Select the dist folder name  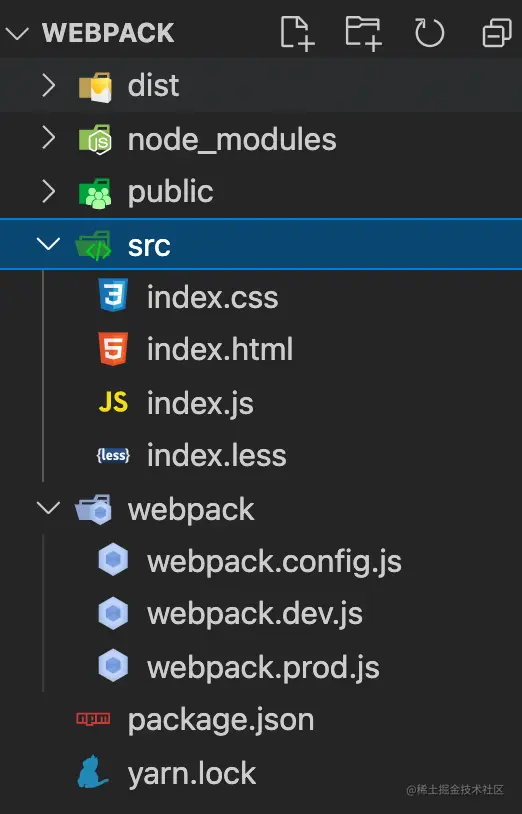point(154,85)
